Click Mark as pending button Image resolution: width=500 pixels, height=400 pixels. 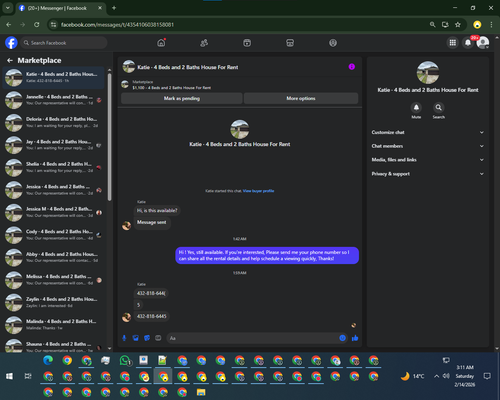(x=182, y=98)
